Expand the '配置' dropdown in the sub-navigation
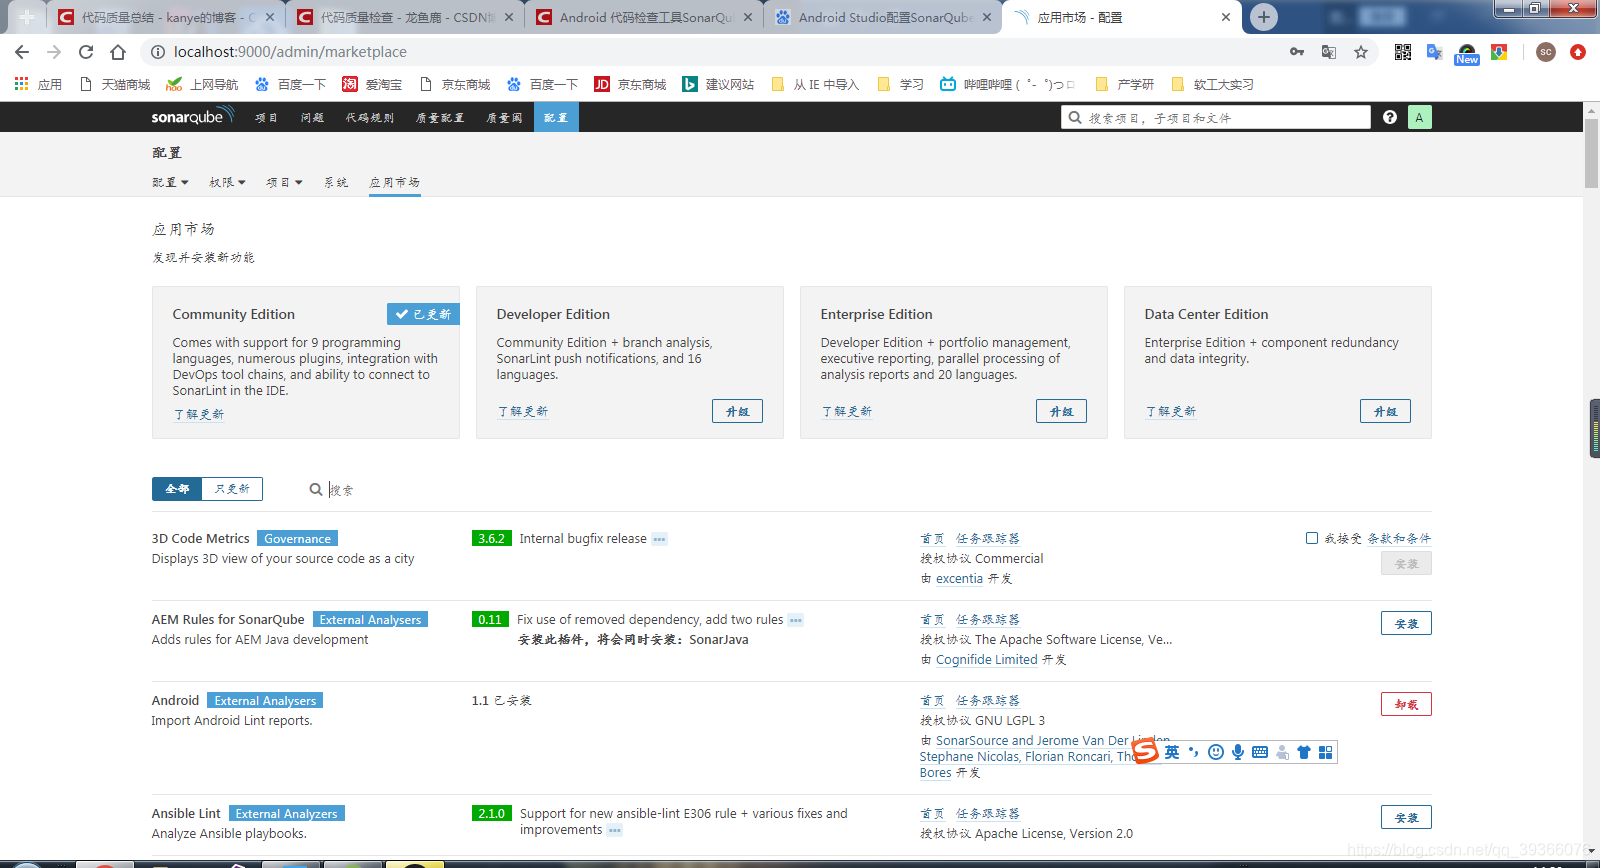Image resolution: width=1600 pixels, height=868 pixels. (170, 182)
